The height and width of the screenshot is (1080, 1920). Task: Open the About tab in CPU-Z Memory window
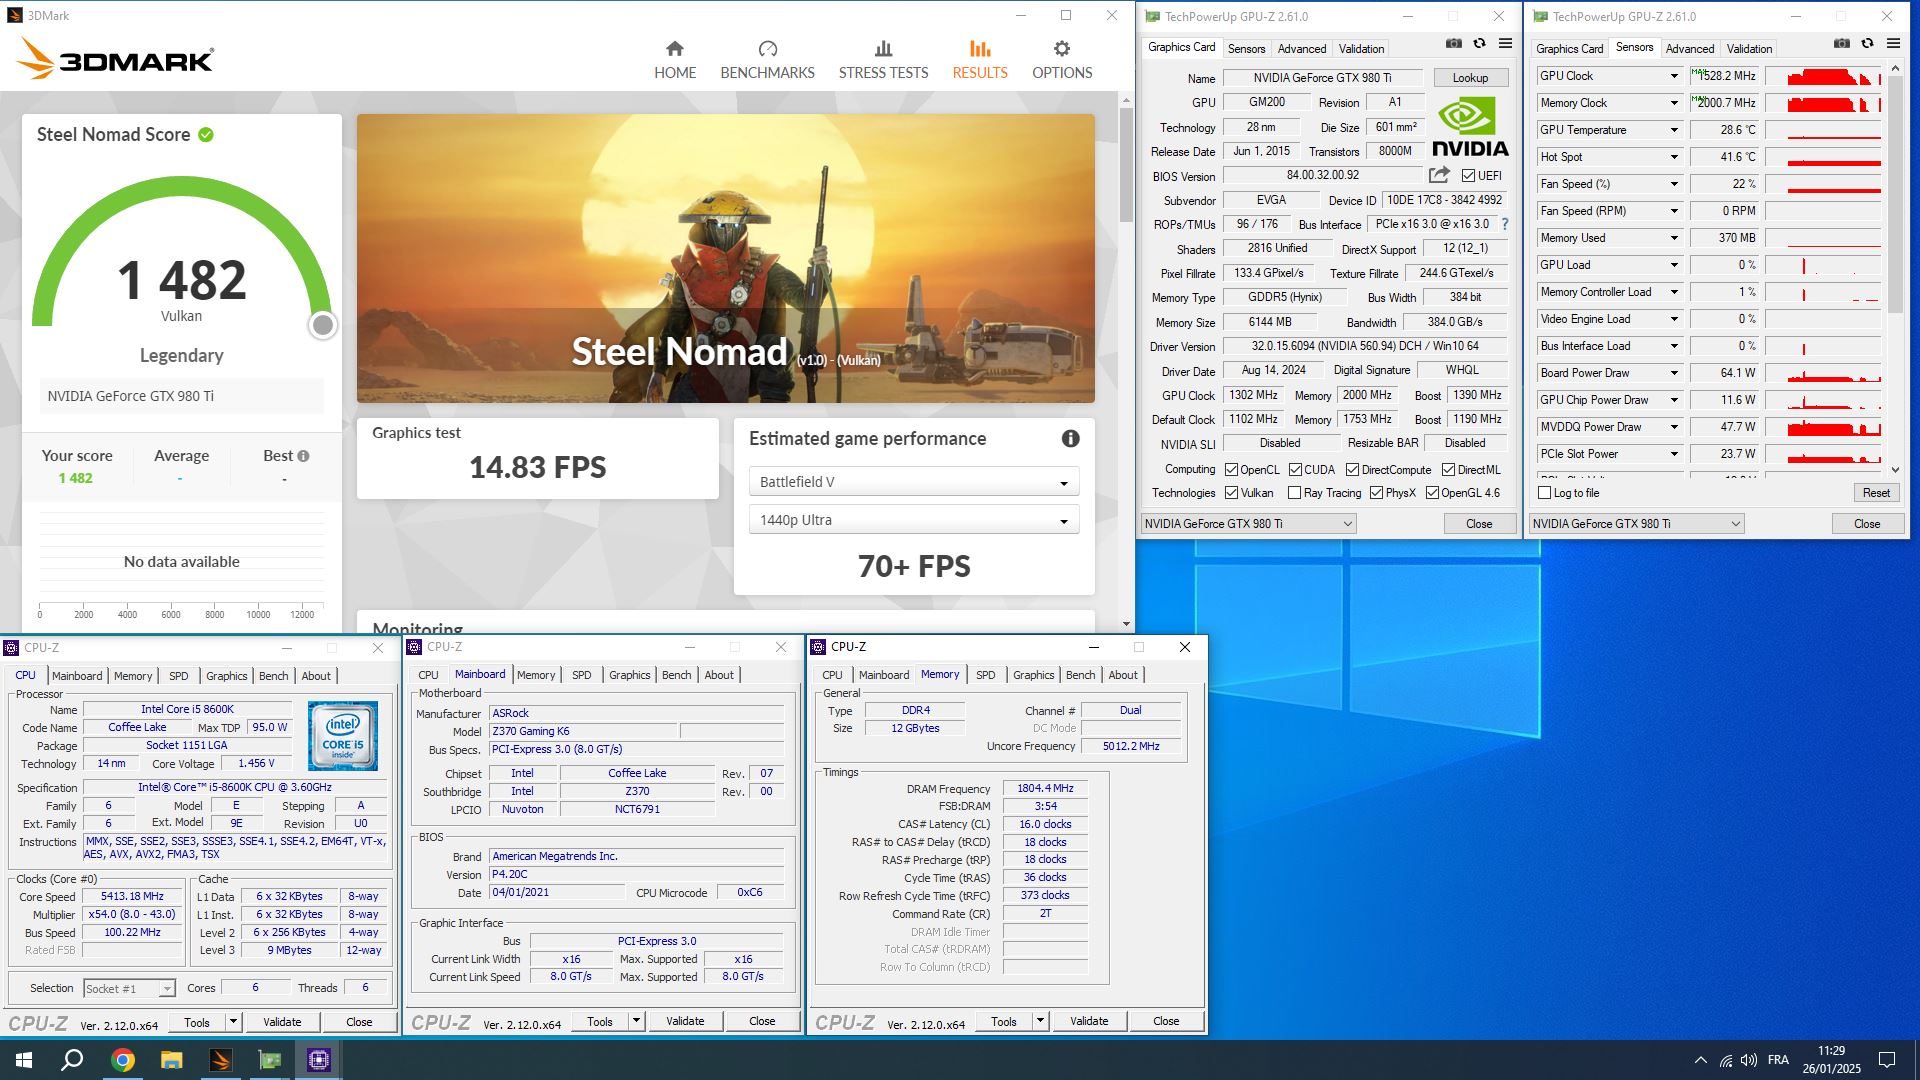[x=1123, y=675]
